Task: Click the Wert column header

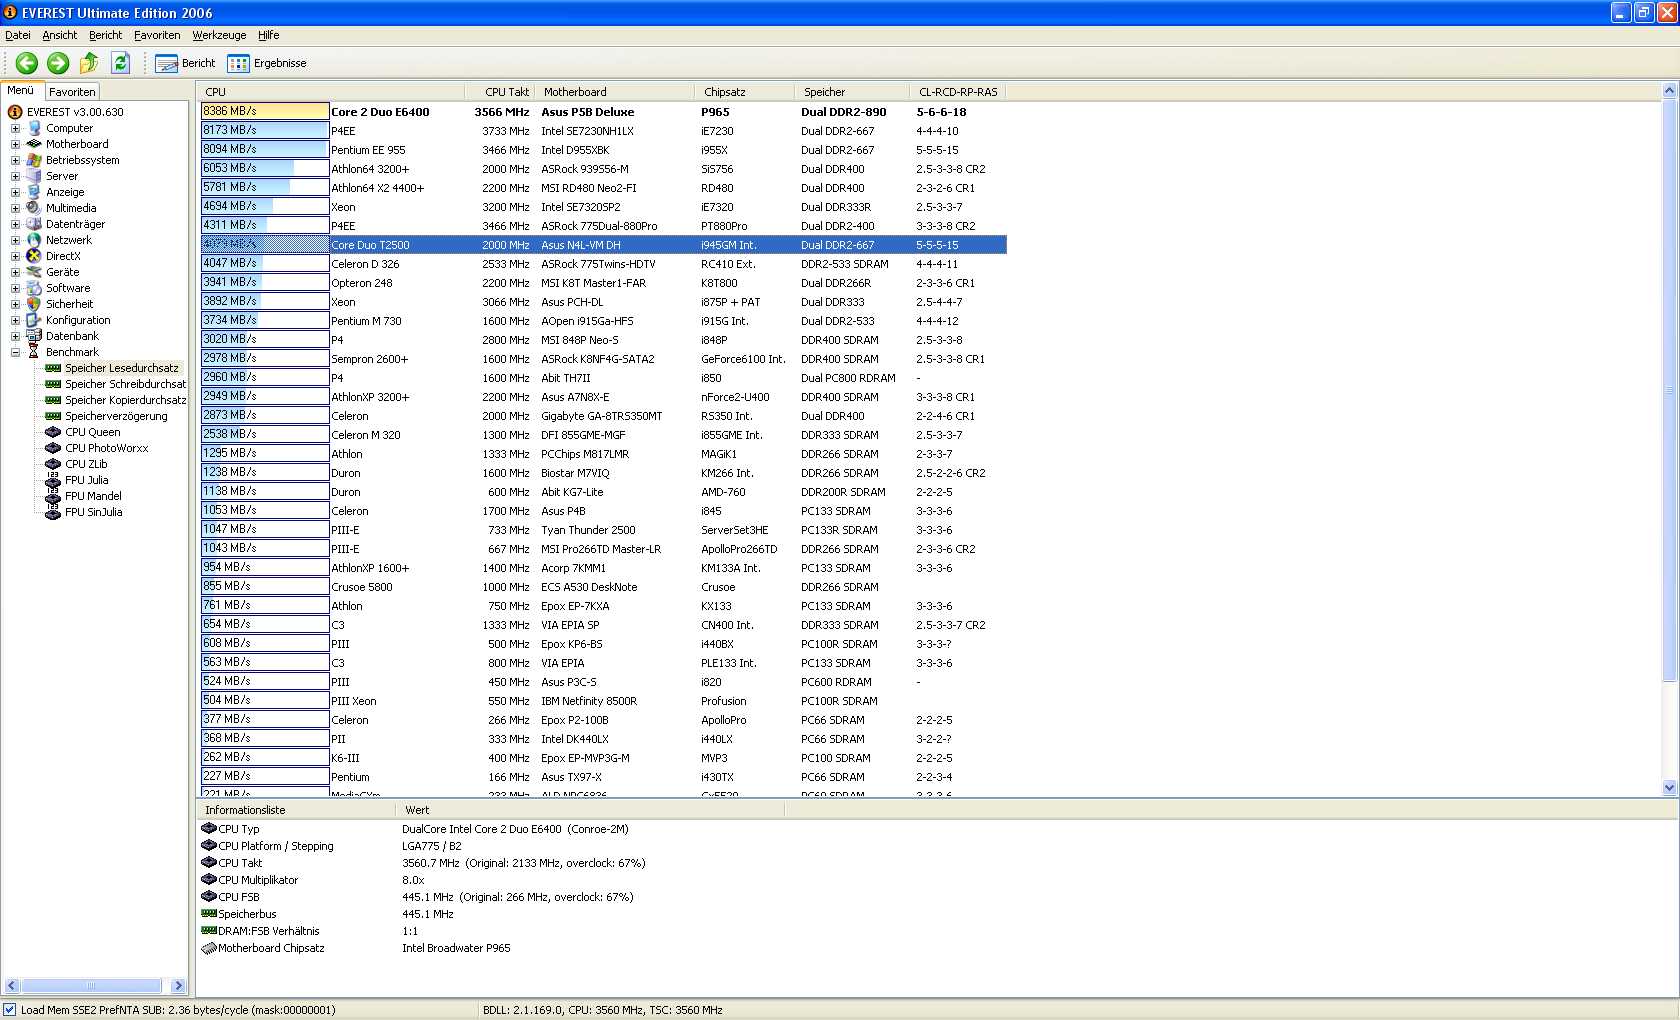Action: click(590, 810)
